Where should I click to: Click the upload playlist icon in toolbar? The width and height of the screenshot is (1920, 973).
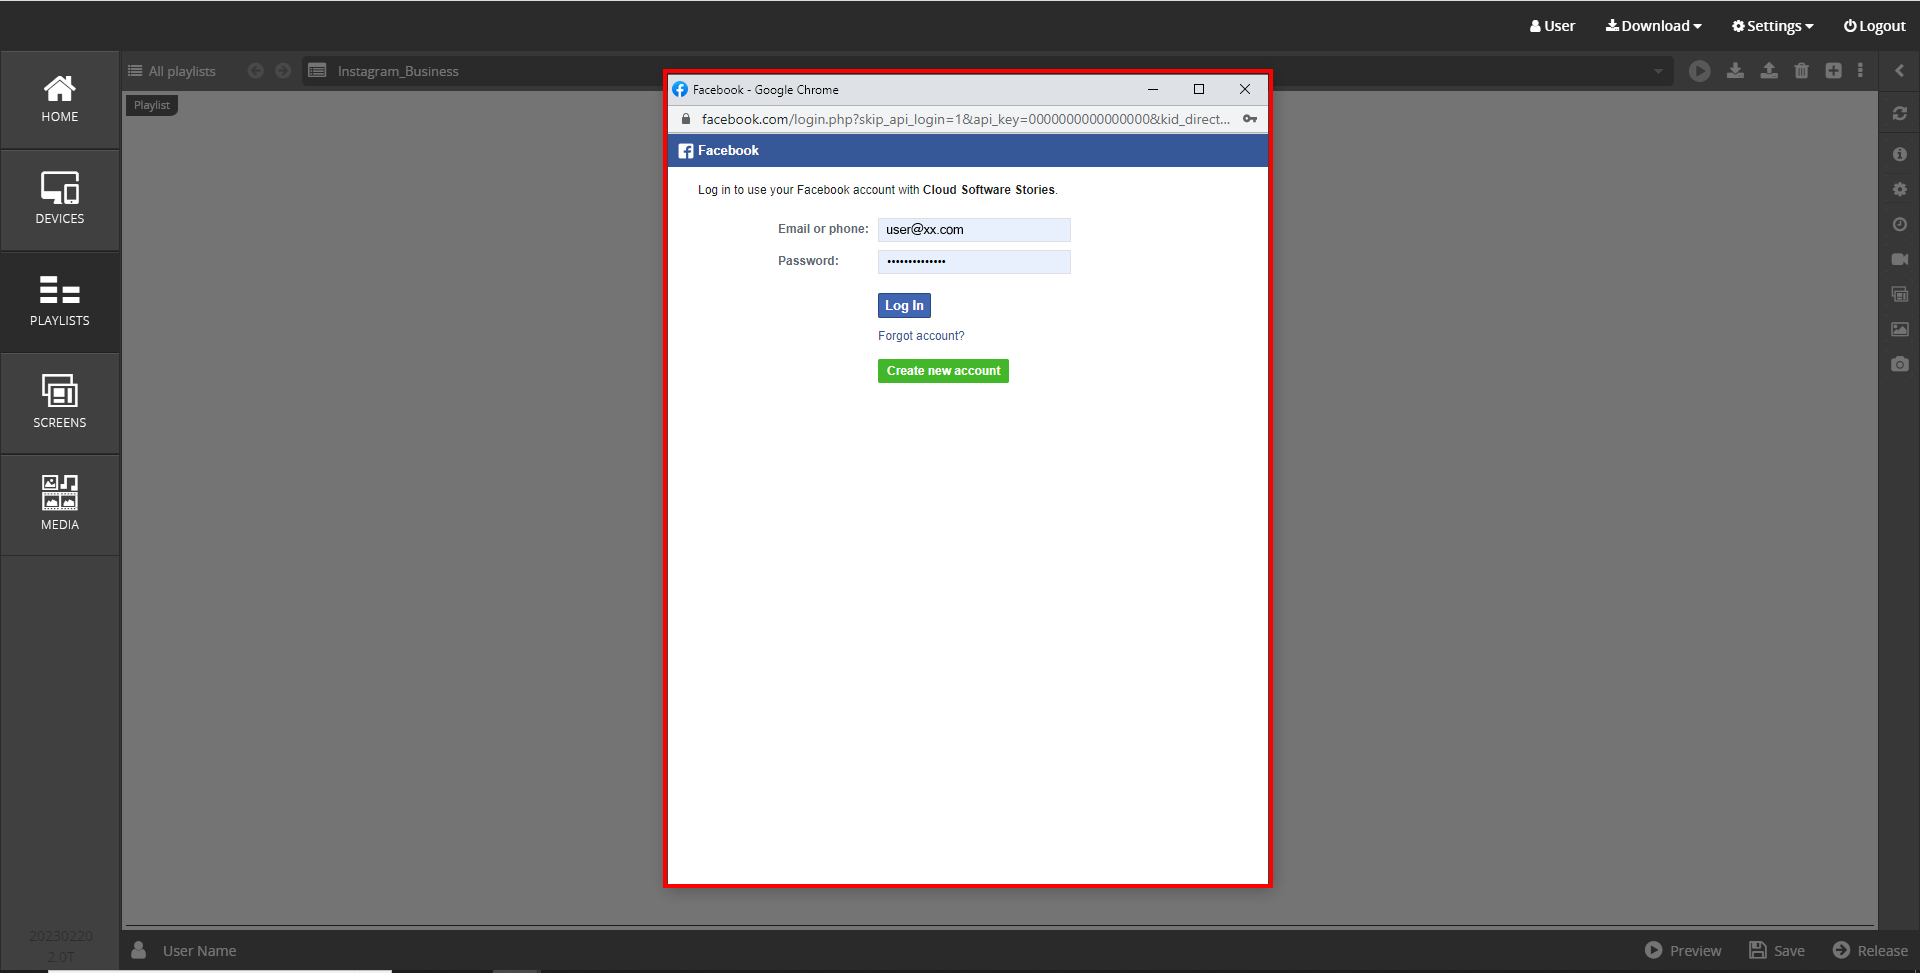pyautogui.click(x=1769, y=71)
